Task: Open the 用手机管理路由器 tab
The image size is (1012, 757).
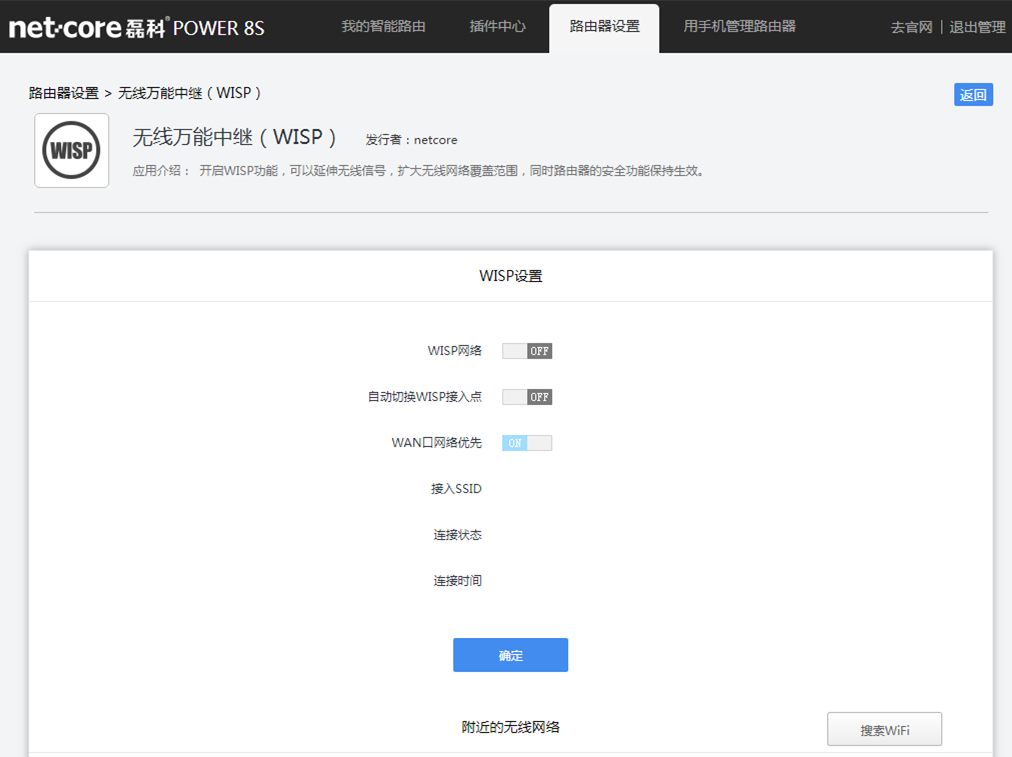Action: click(x=737, y=27)
